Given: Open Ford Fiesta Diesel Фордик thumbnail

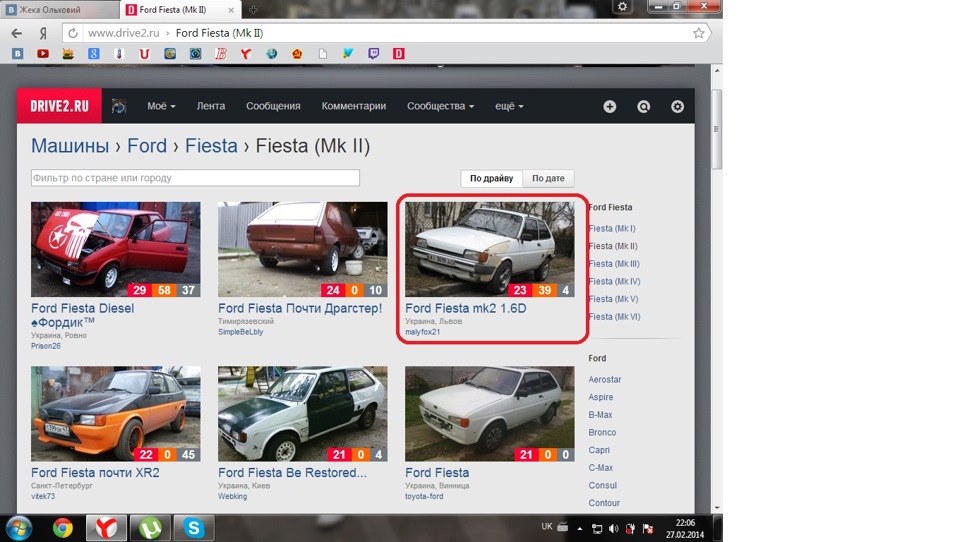Looking at the screenshot, I should coord(116,249).
